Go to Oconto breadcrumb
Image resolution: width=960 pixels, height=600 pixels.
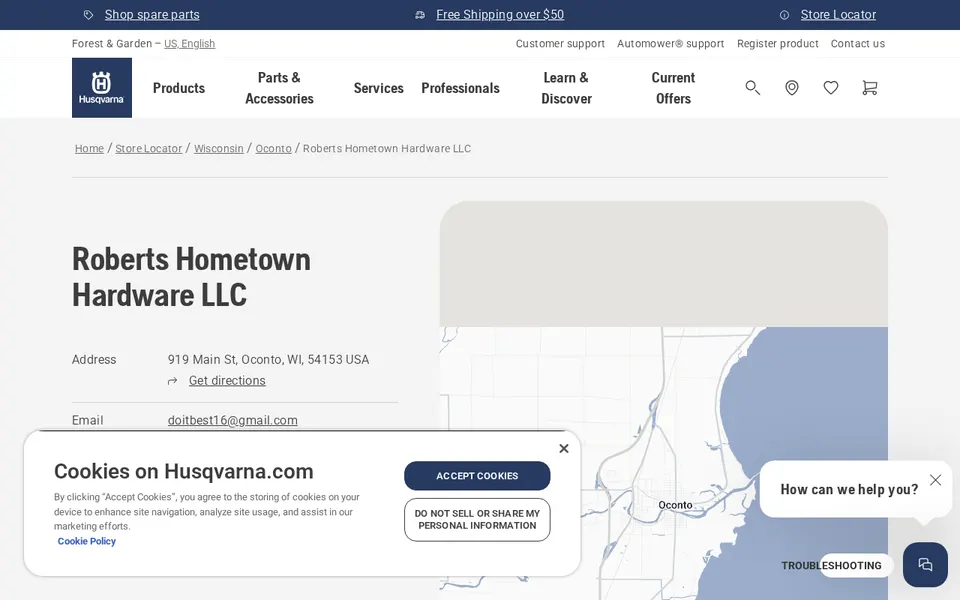273,148
